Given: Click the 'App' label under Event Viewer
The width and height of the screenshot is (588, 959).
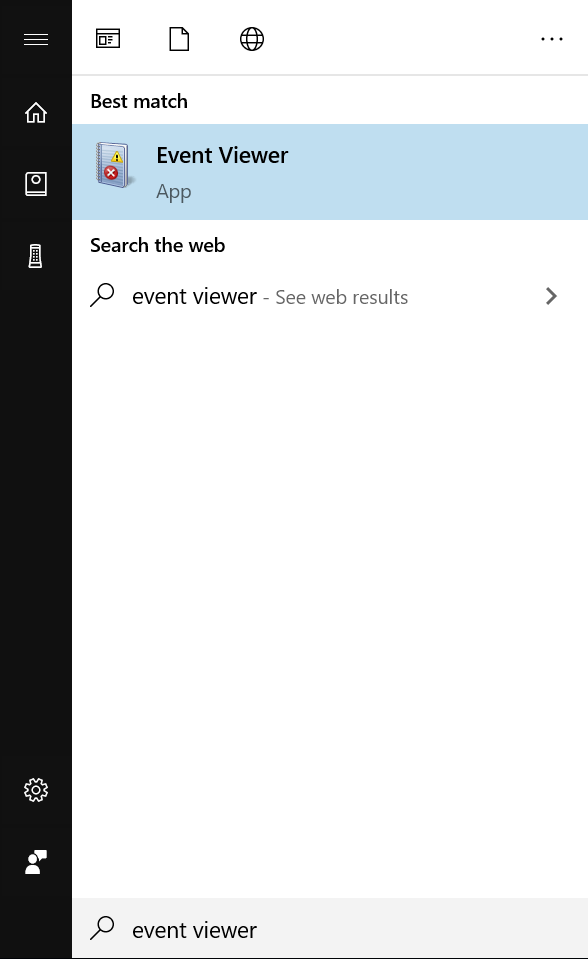Looking at the screenshot, I should pos(174,190).
